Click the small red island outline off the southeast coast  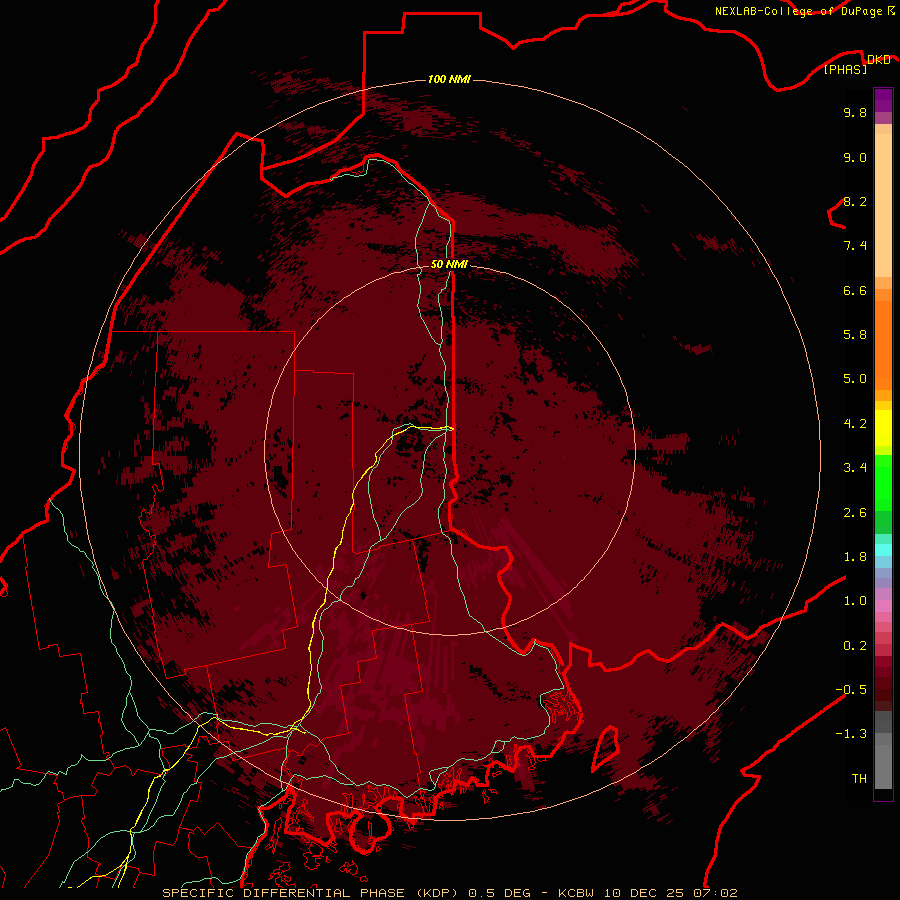(x=606, y=749)
